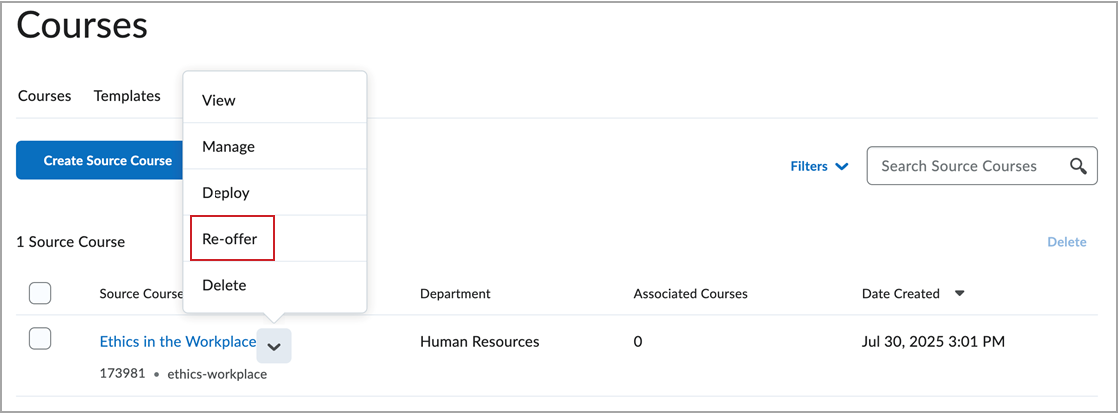Screen dimensions: 1118x413
Task: Click the Delete link above the table
Action: (1067, 242)
